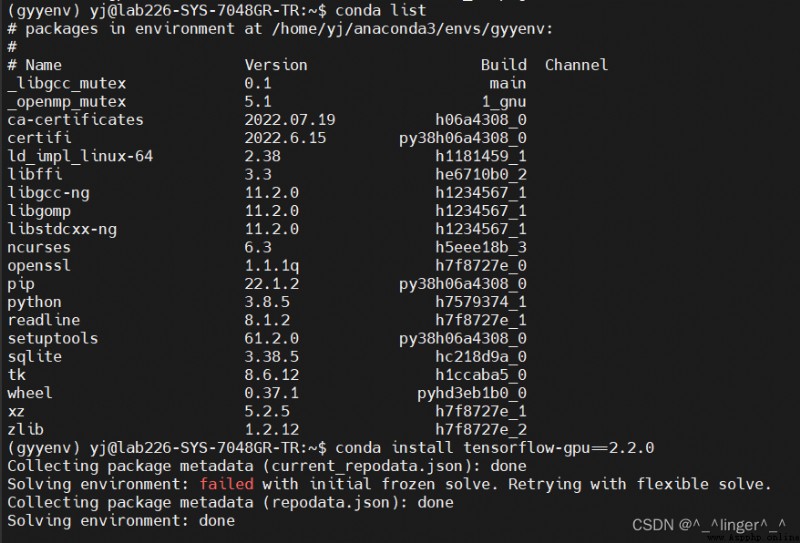Click the 'Version' column header

276,65
